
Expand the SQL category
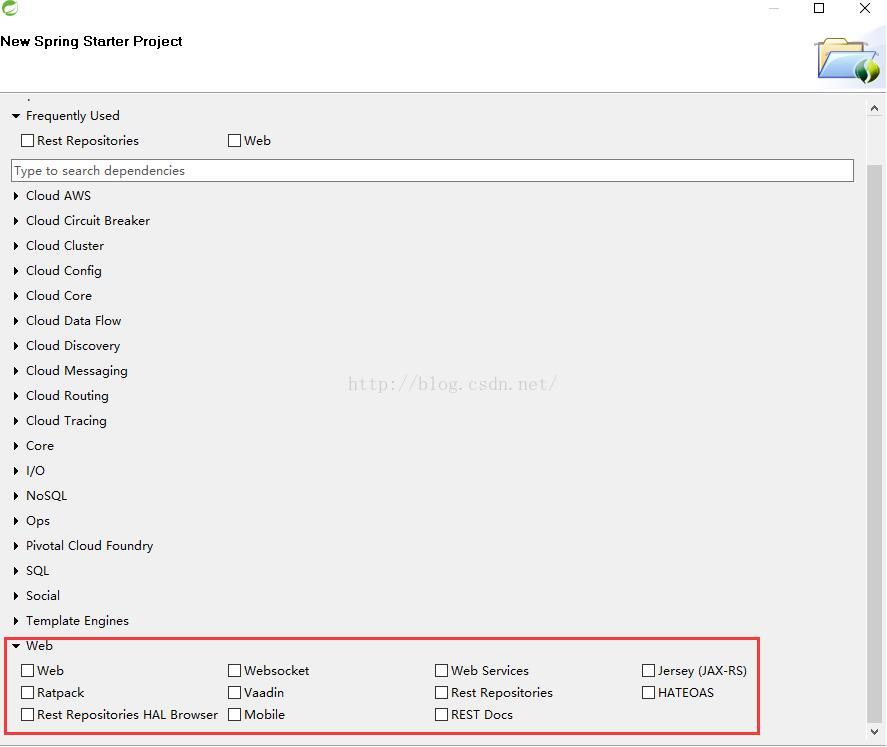click(16, 571)
